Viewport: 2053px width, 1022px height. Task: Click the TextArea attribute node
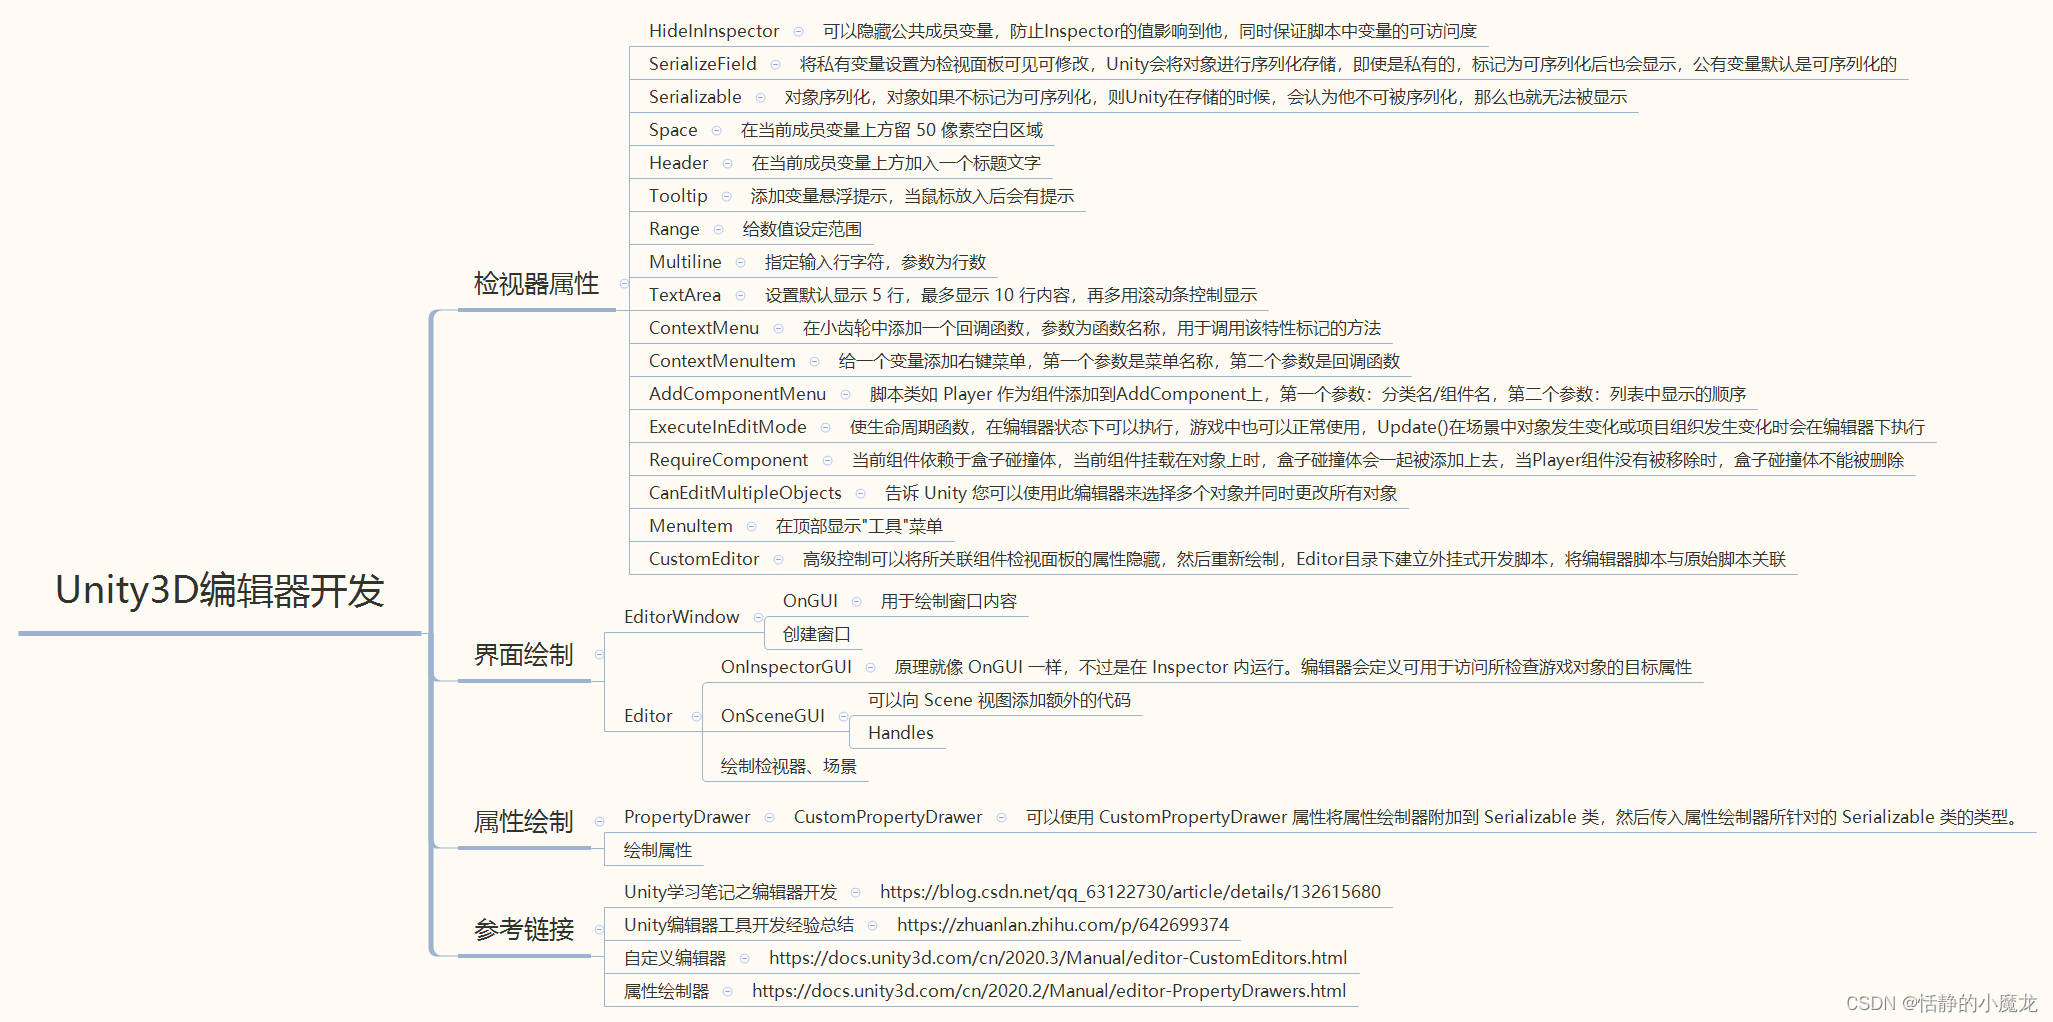coord(685,295)
